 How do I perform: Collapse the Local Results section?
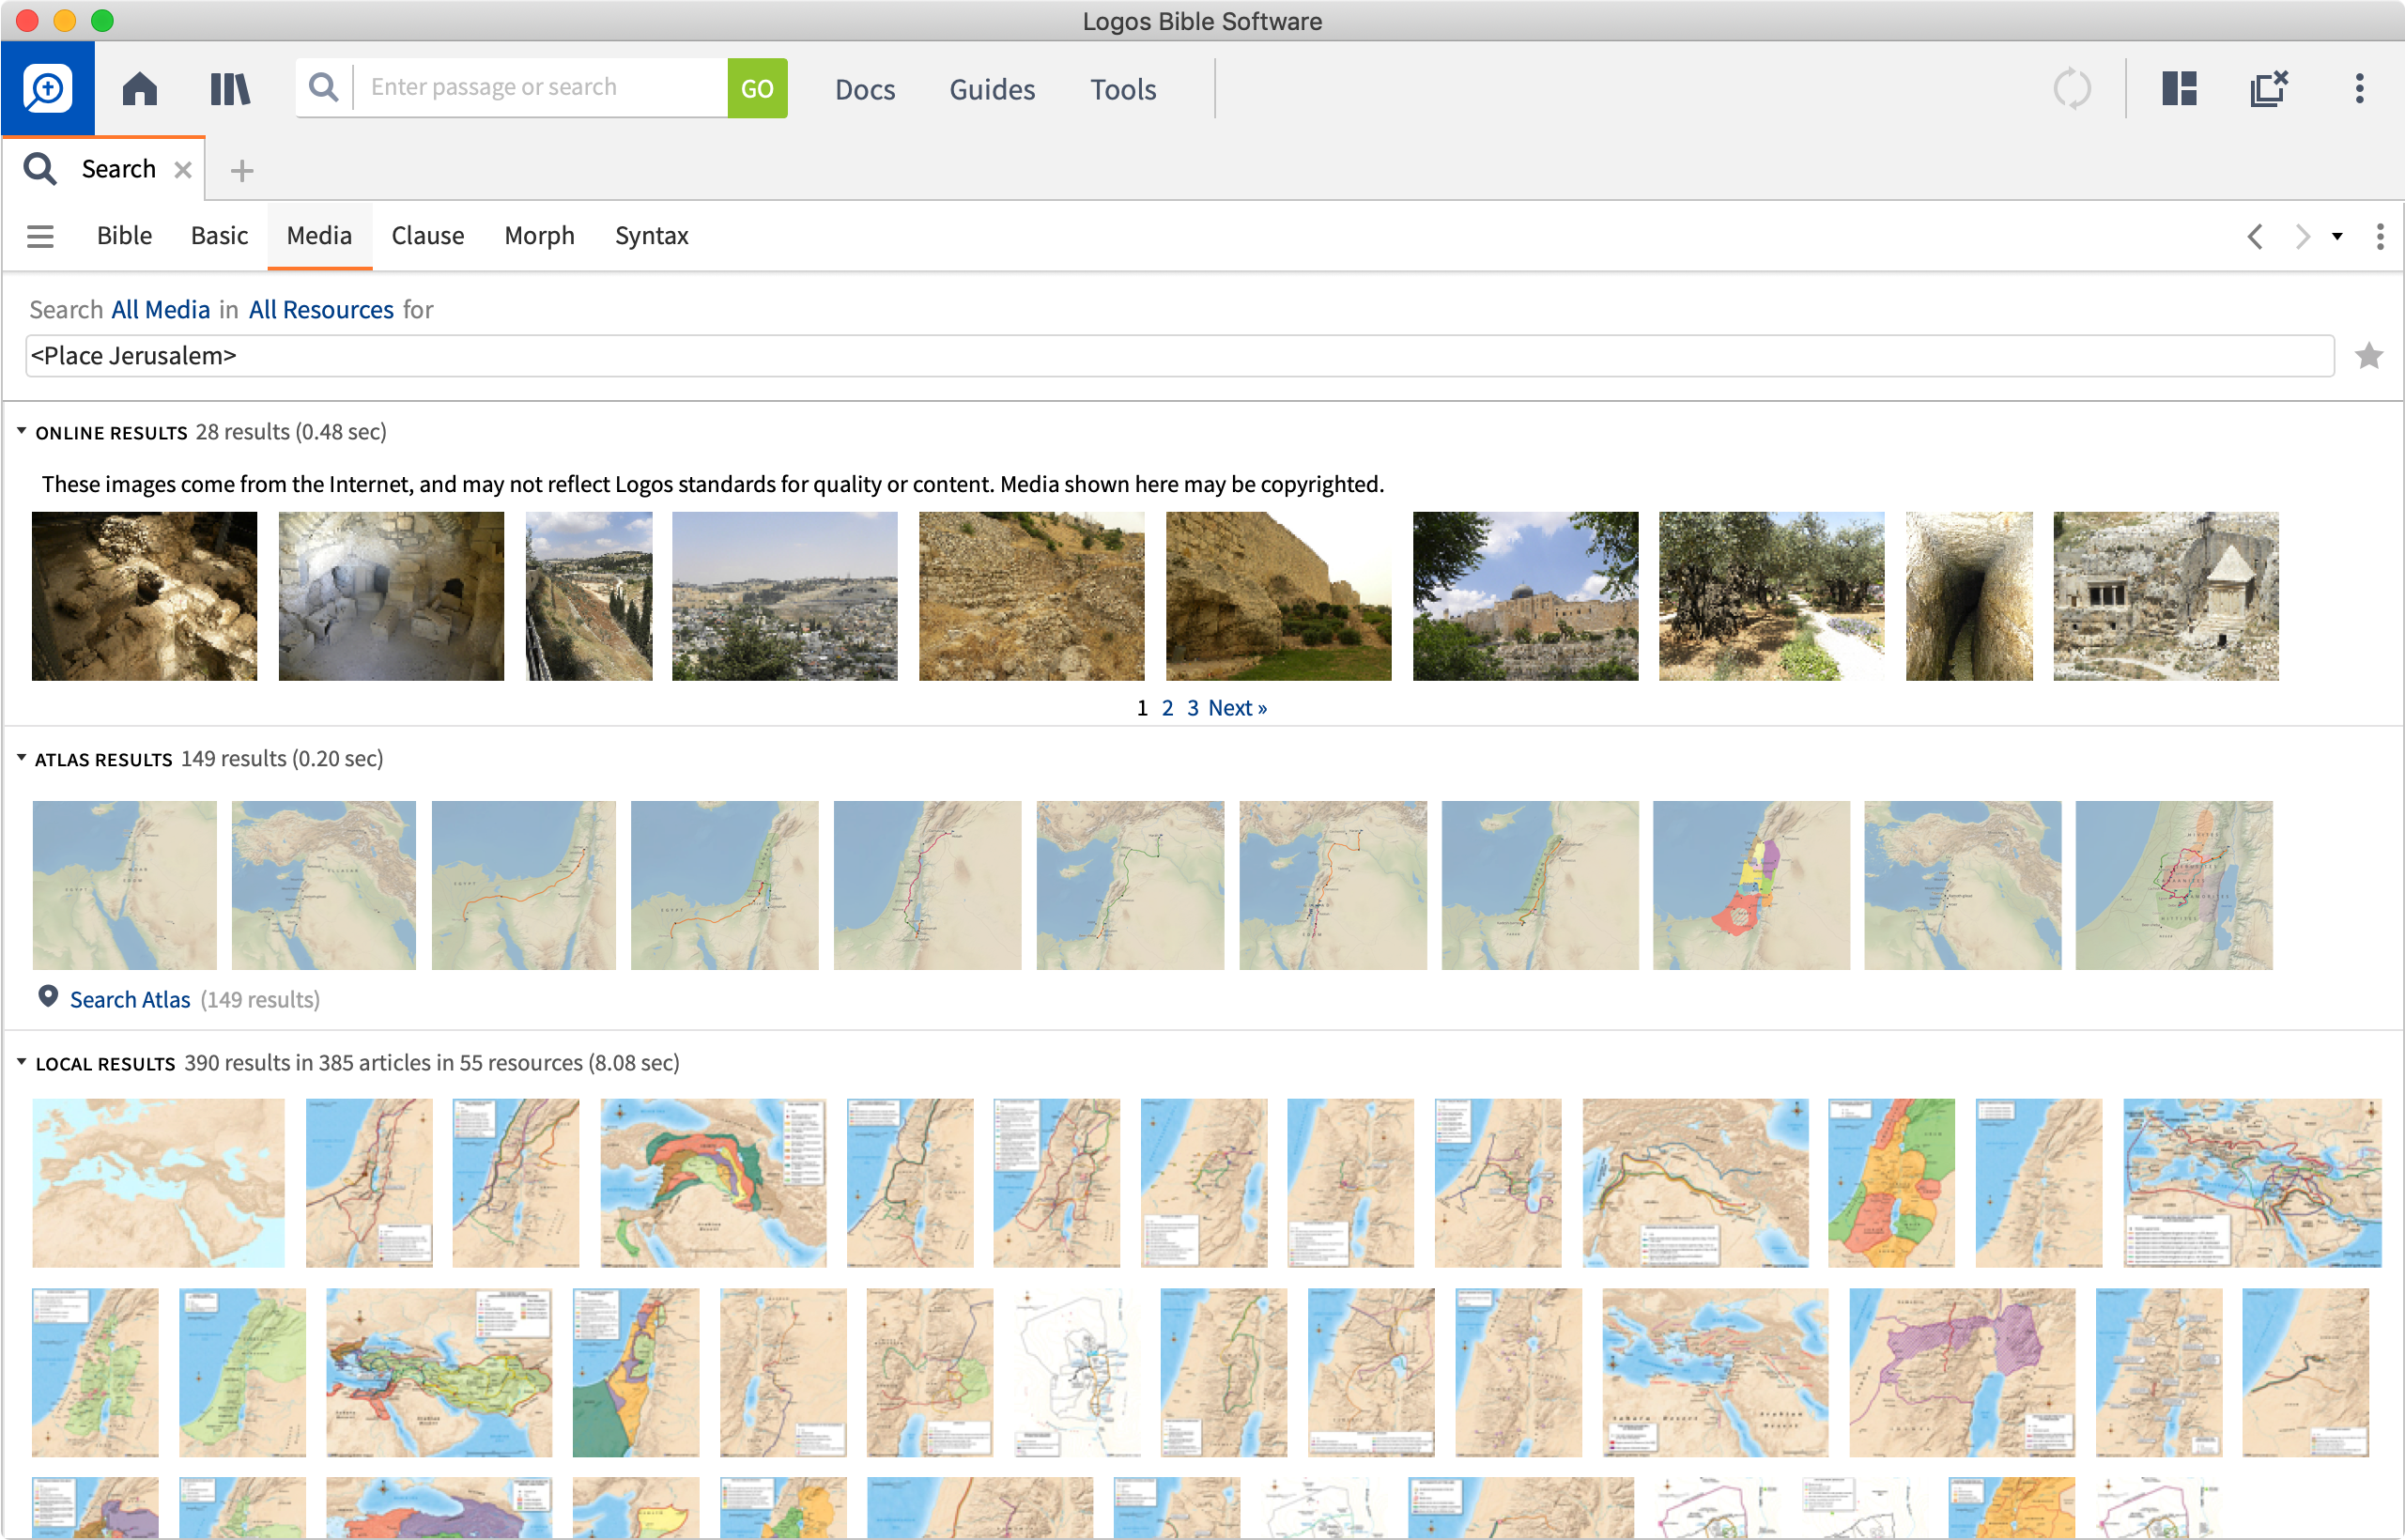[21, 1062]
